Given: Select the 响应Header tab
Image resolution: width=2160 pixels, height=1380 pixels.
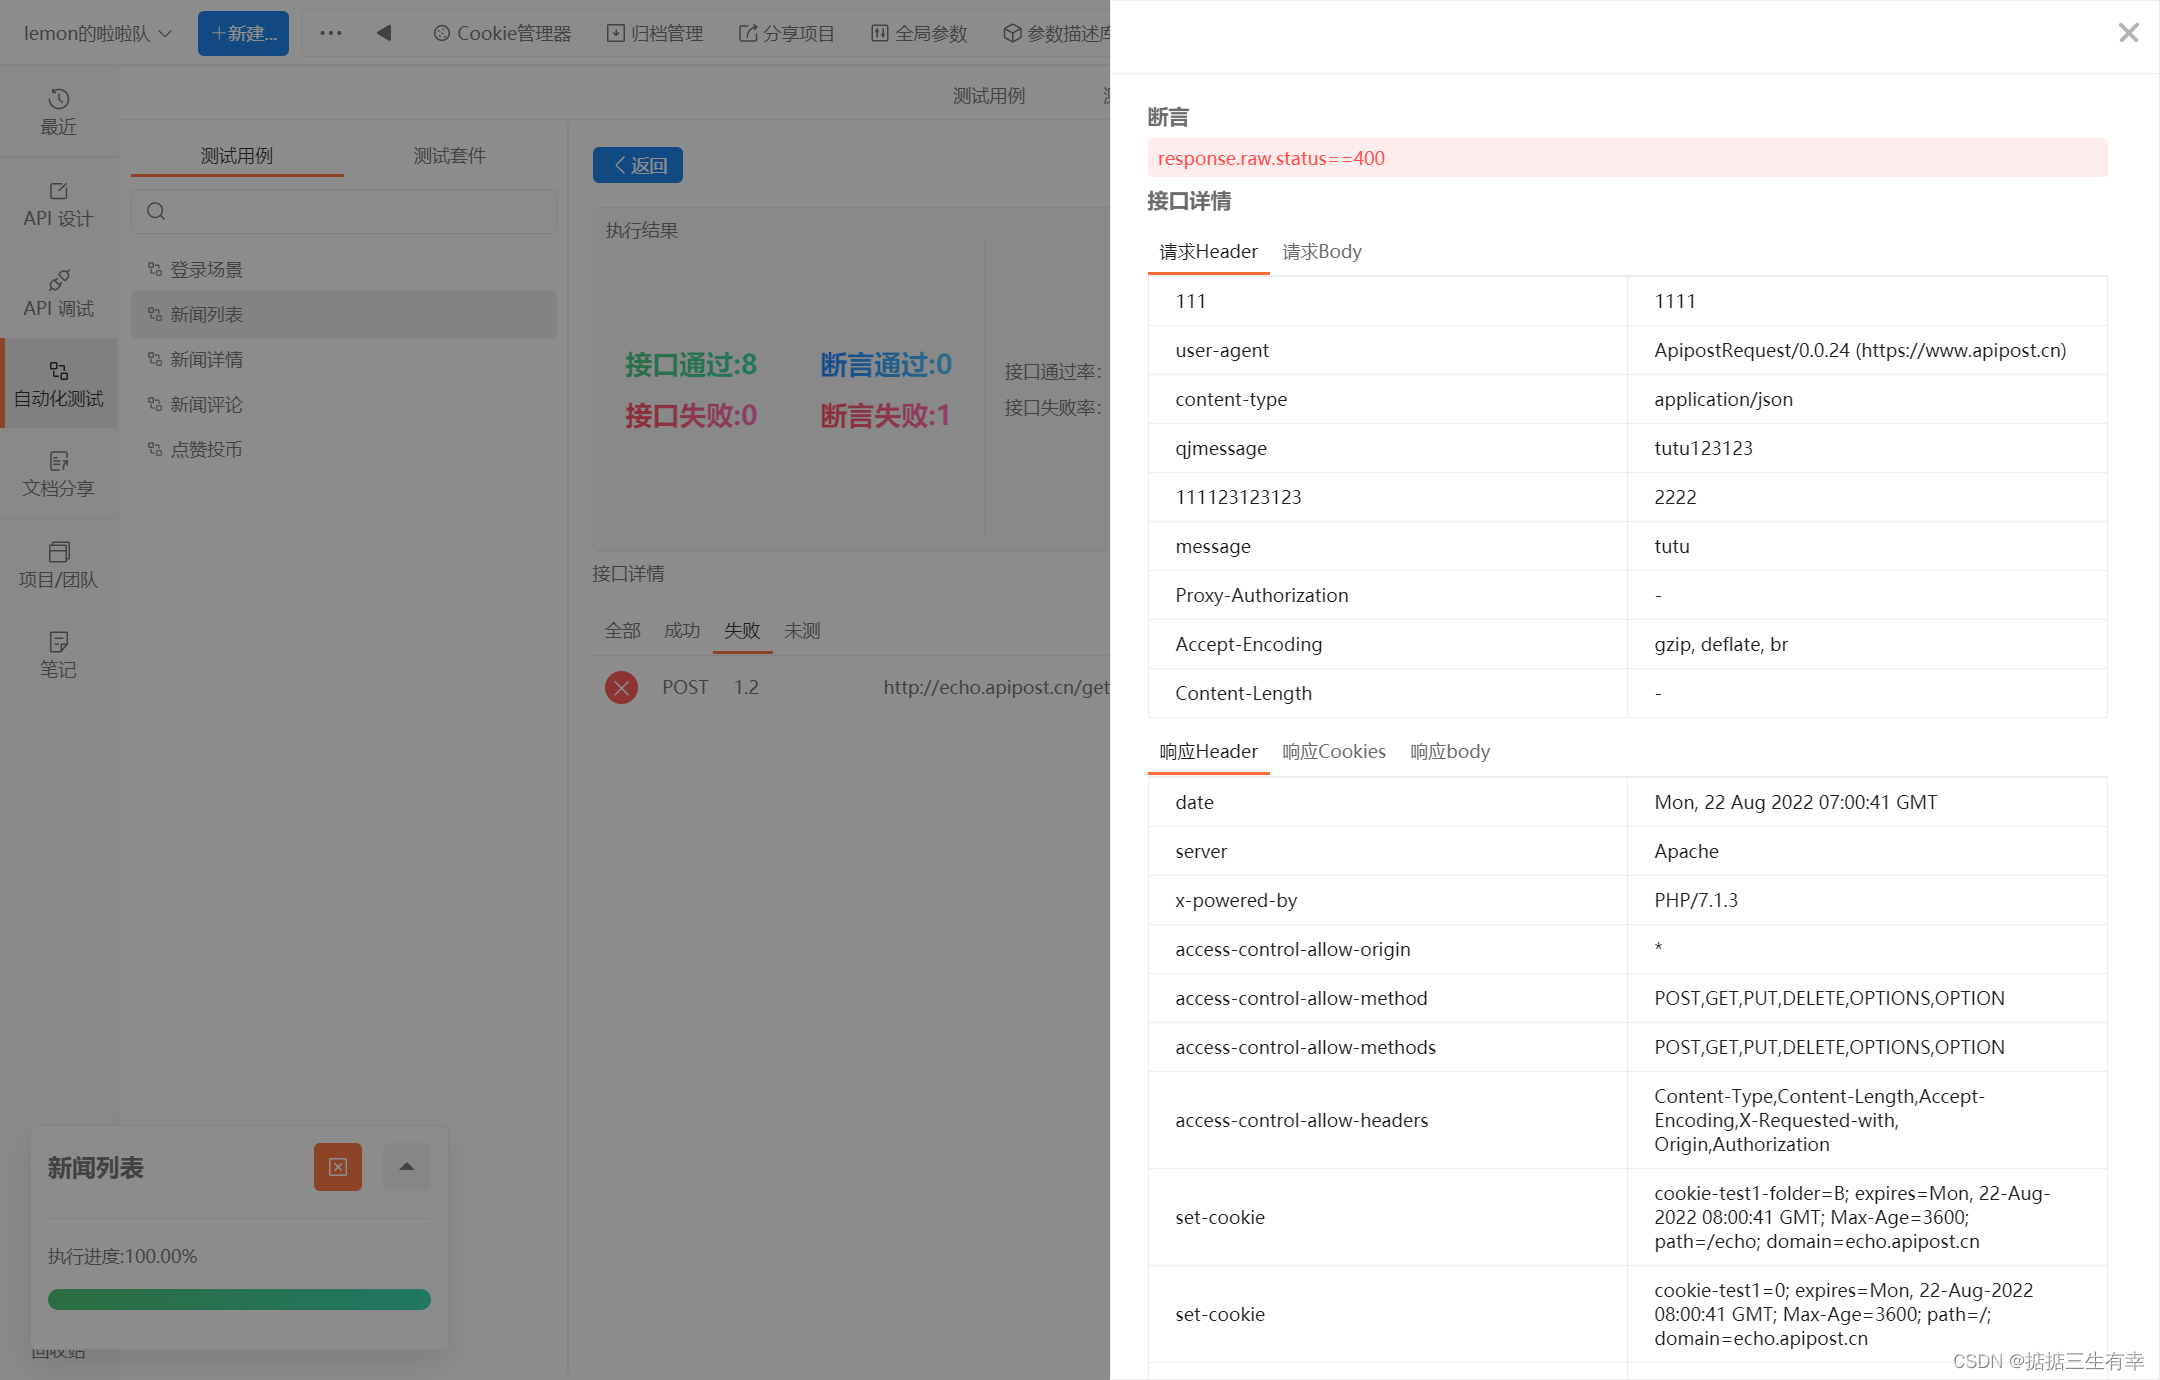Looking at the screenshot, I should [x=1208, y=752].
